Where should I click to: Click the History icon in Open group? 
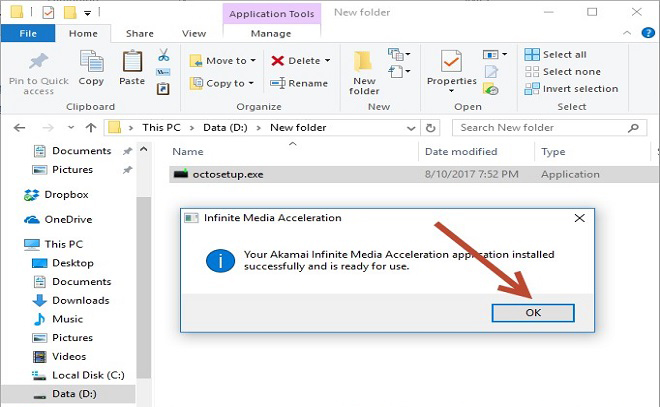coord(491,89)
